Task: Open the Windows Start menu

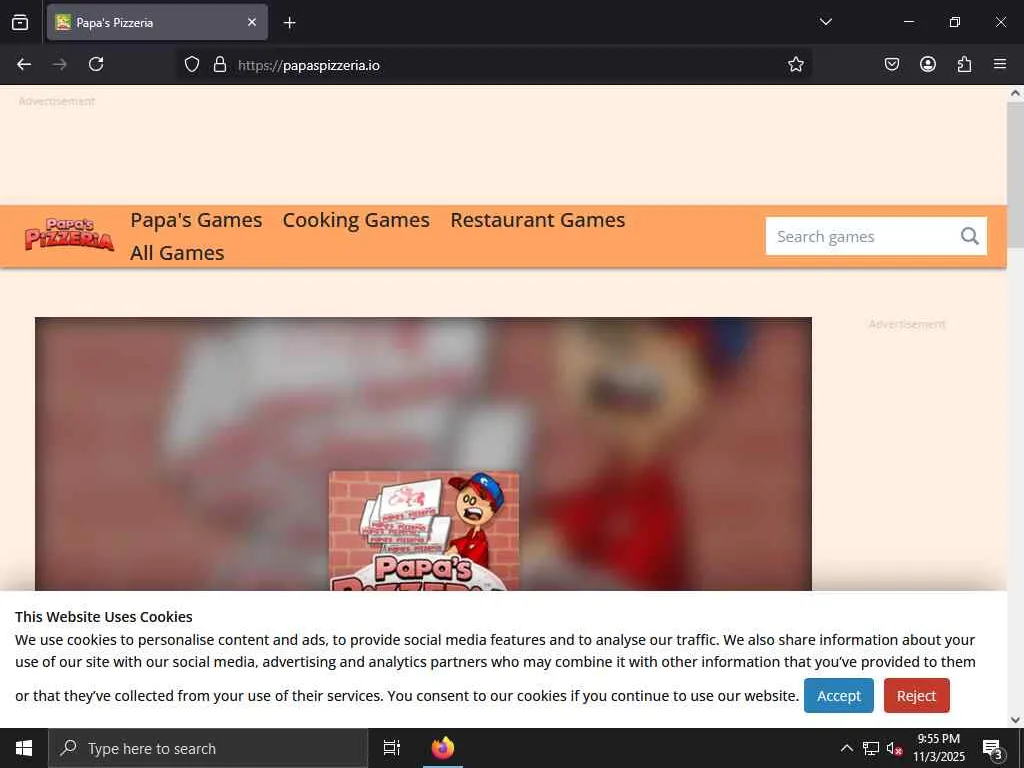Action: tap(24, 748)
